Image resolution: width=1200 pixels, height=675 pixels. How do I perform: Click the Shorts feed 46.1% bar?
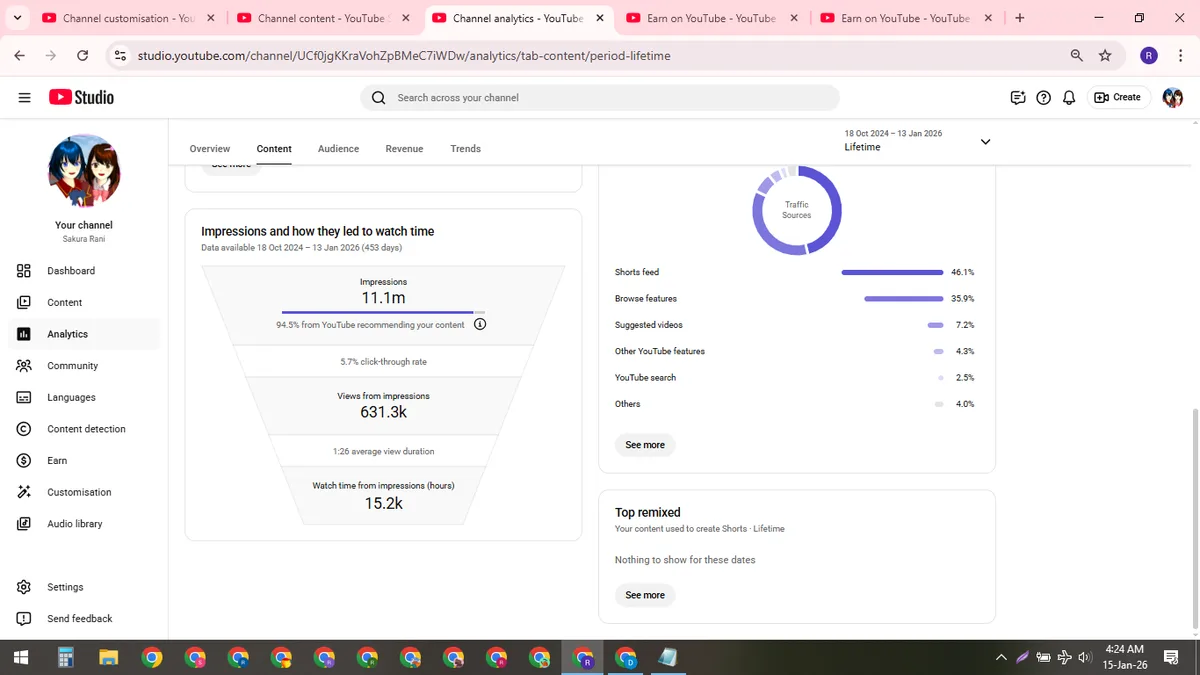[892, 272]
